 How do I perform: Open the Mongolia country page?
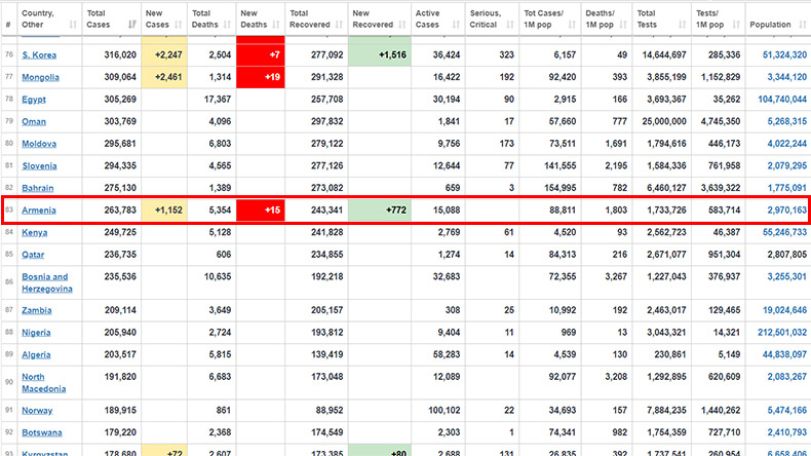40,77
